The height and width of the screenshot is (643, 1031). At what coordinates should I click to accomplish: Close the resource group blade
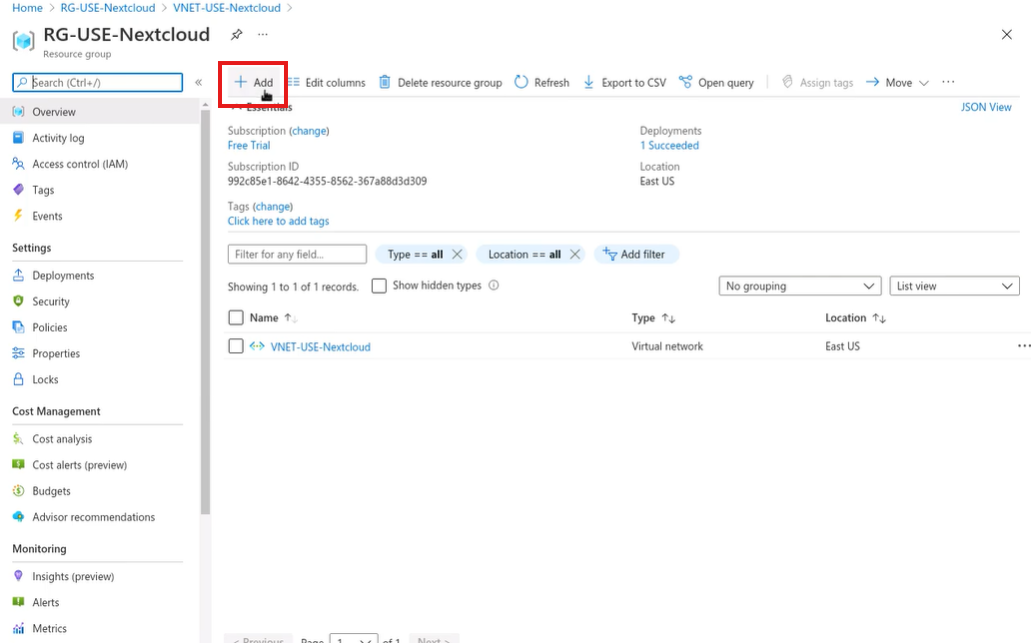[1007, 34]
